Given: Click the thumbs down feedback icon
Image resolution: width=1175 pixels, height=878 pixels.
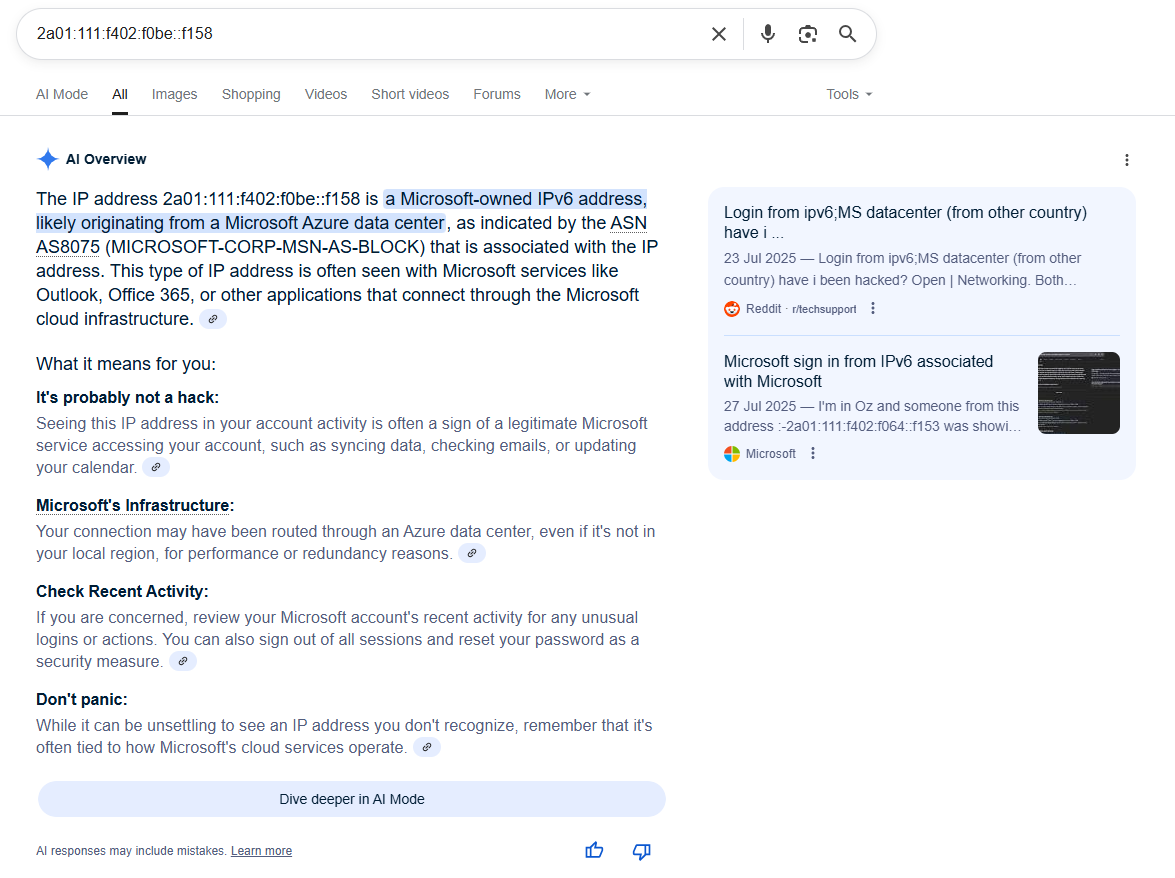Looking at the screenshot, I should point(641,851).
